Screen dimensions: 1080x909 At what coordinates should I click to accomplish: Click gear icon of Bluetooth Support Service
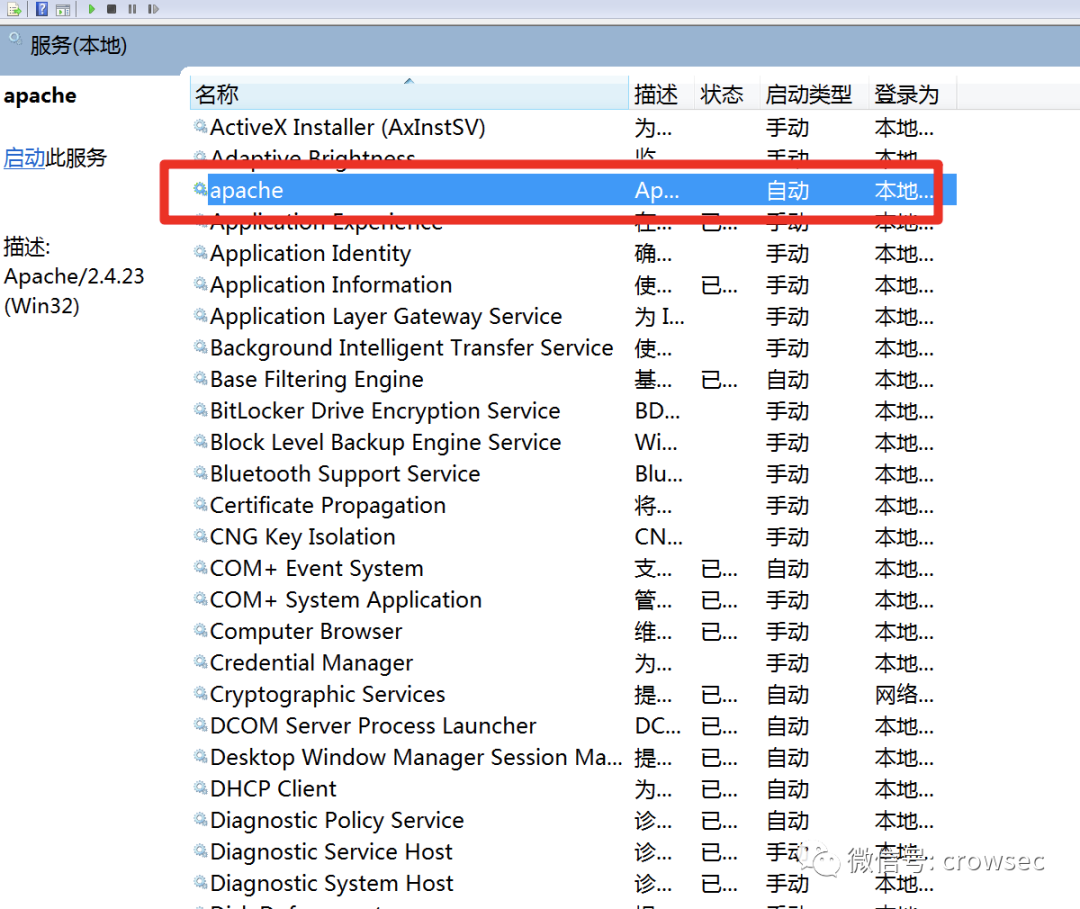click(200, 473)
